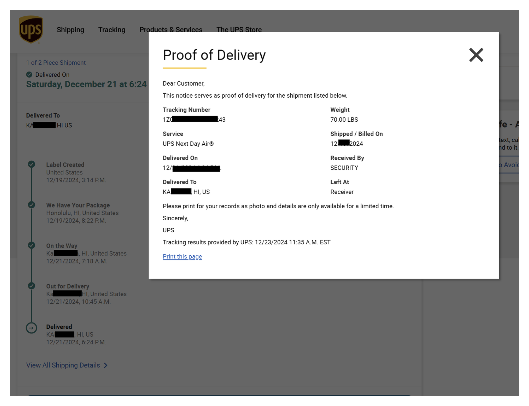Screen dimensions: 529x406
Task: Click the Delivered progress circle icon
Action: coord(31,328)
